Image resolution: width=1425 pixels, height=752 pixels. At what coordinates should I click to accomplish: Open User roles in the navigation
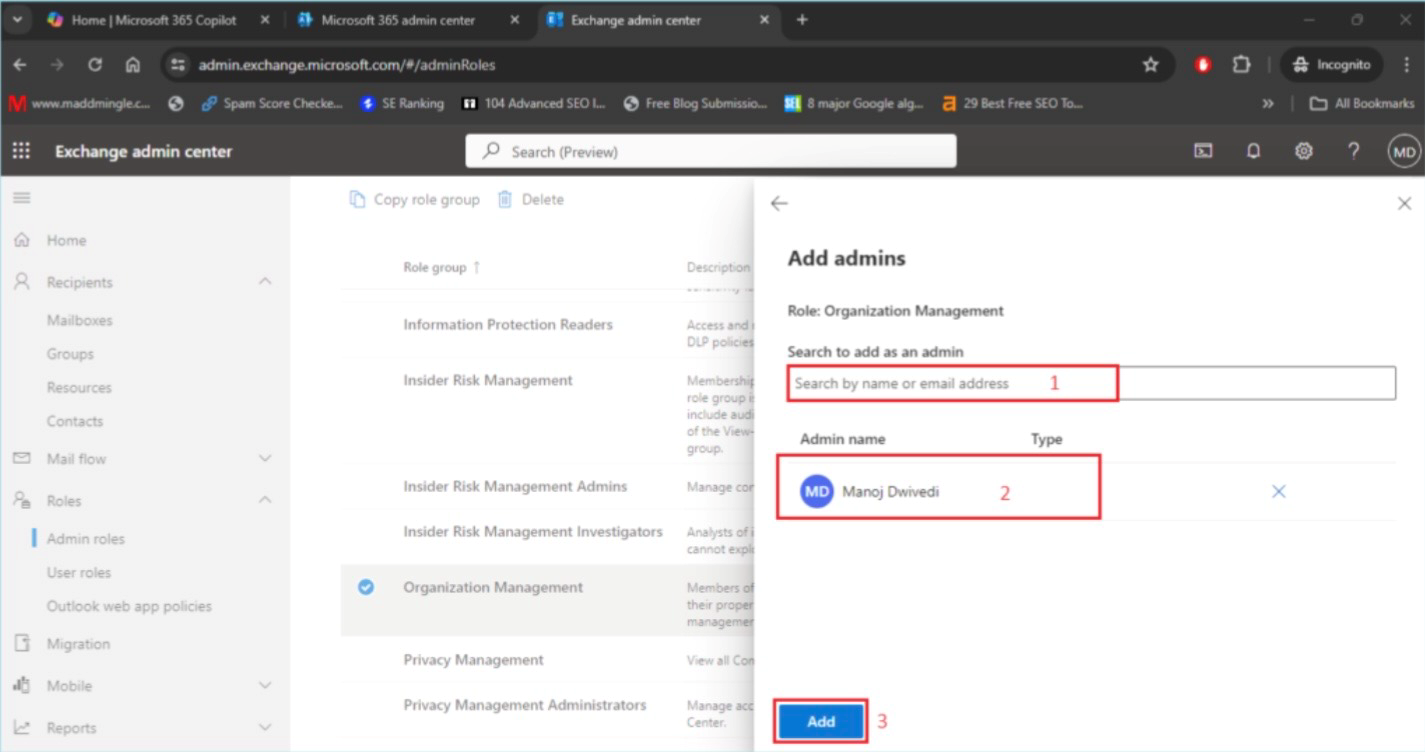[x=79, y=572]
